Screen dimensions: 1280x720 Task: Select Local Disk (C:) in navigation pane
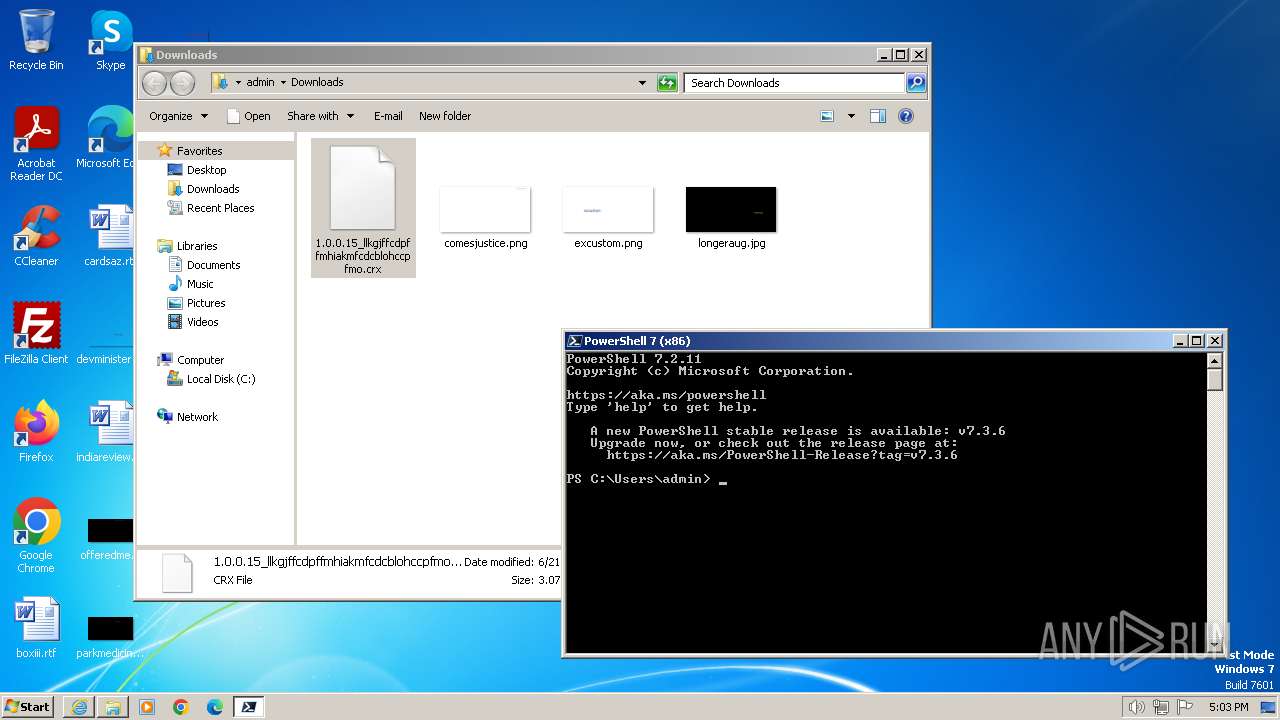click(220, 379)
